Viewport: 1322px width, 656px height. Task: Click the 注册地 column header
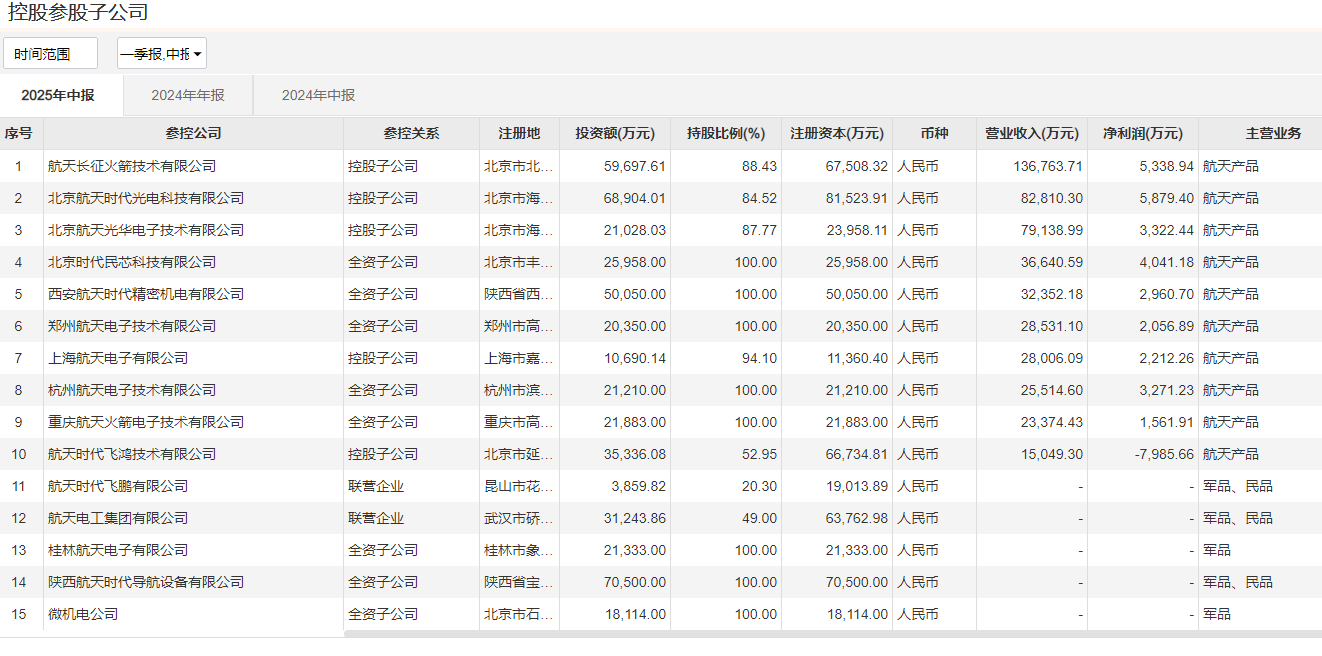point(519,133)
